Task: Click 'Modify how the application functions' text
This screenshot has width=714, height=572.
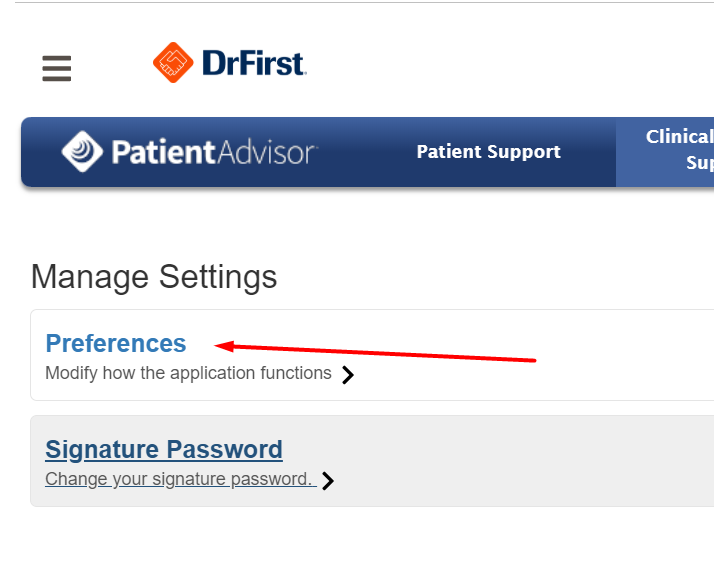Action: tap(188, 373)
